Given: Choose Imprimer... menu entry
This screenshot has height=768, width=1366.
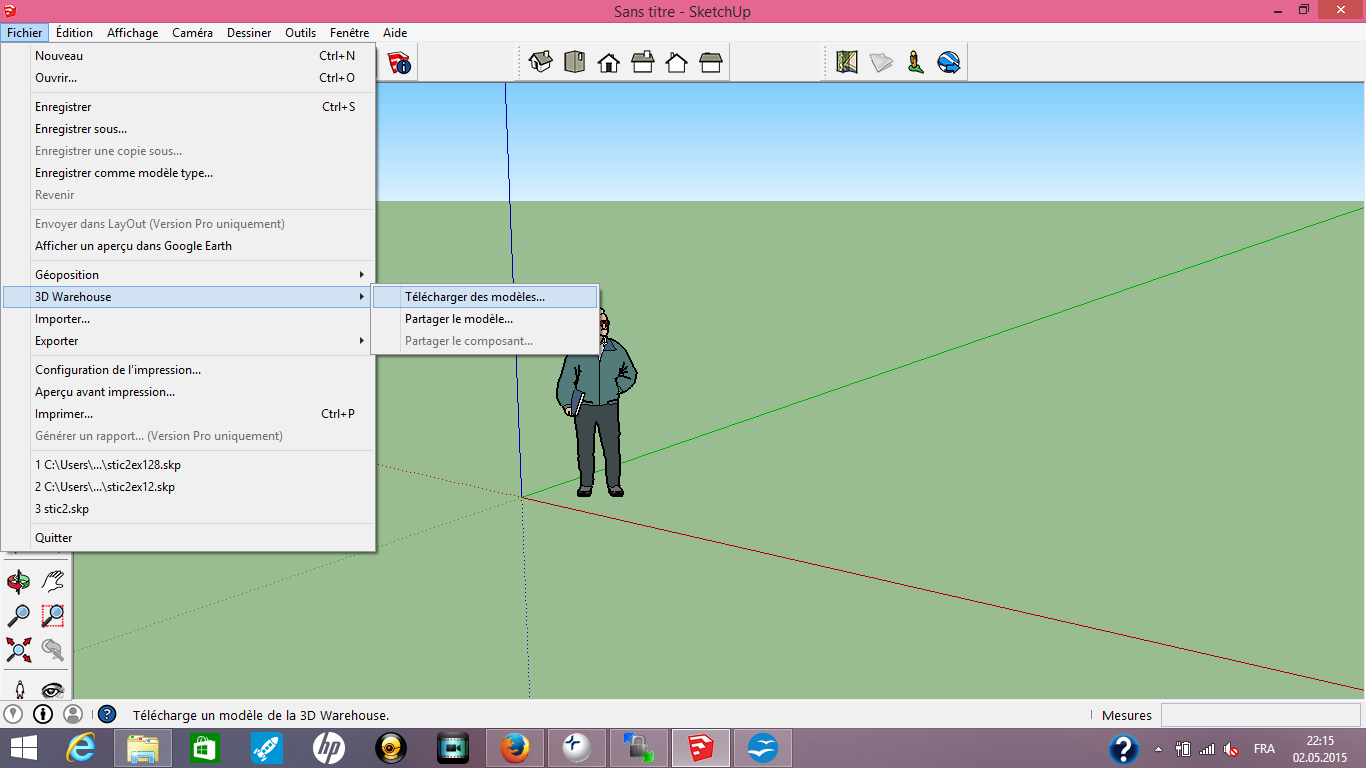Looking at the screenshot, I should (189, 414).
